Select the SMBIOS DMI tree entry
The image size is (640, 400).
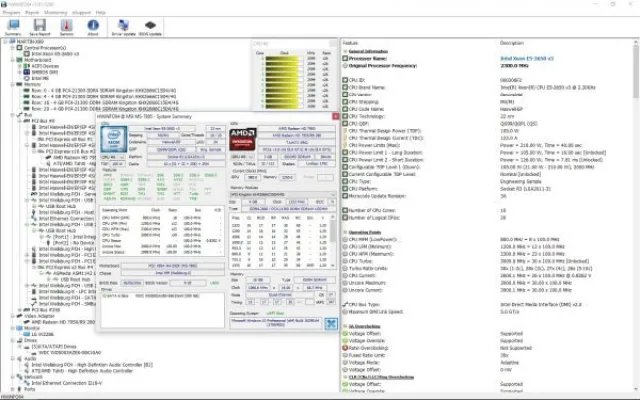(x=44, y=72)
